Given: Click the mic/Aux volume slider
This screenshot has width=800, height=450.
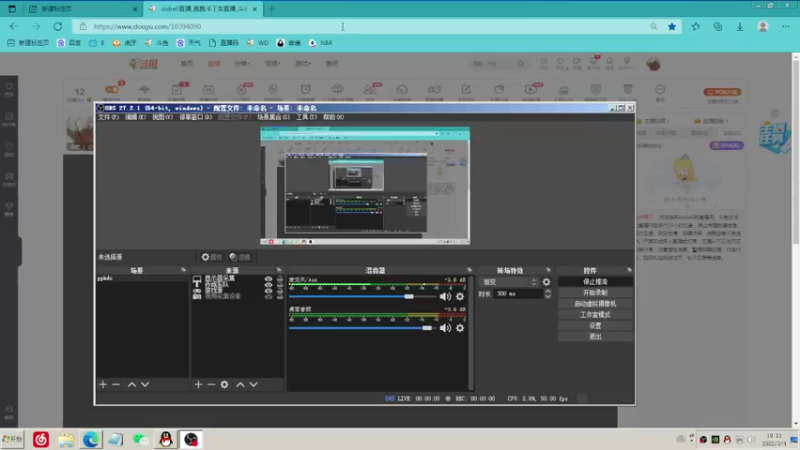Looking at the screenshot, I should 362,296.
